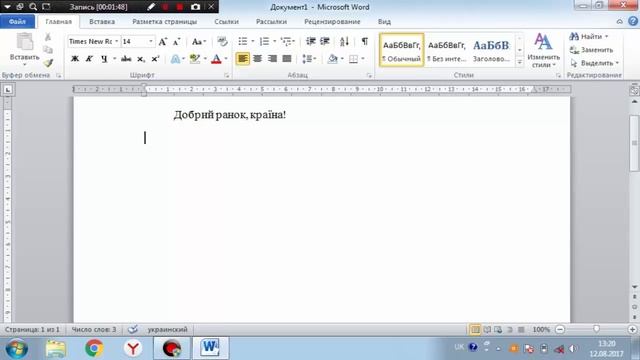
Task: Click the Paste (Вставить) clipboard icon
Action: [24, 42]
